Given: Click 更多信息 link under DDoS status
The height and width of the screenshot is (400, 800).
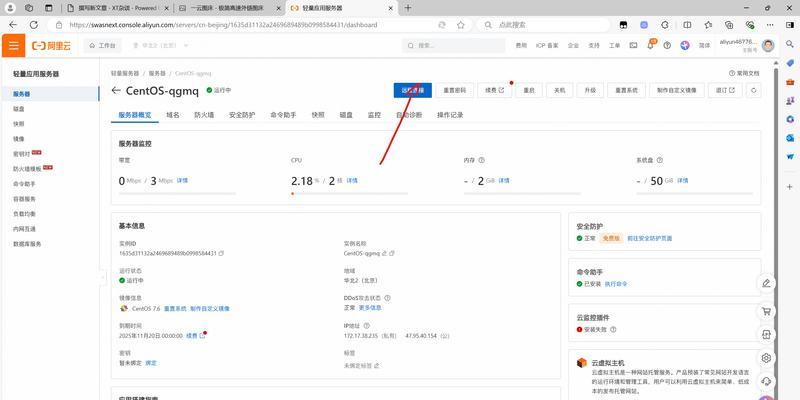Looking at the screenshot, I should click(x=370, y=308).
